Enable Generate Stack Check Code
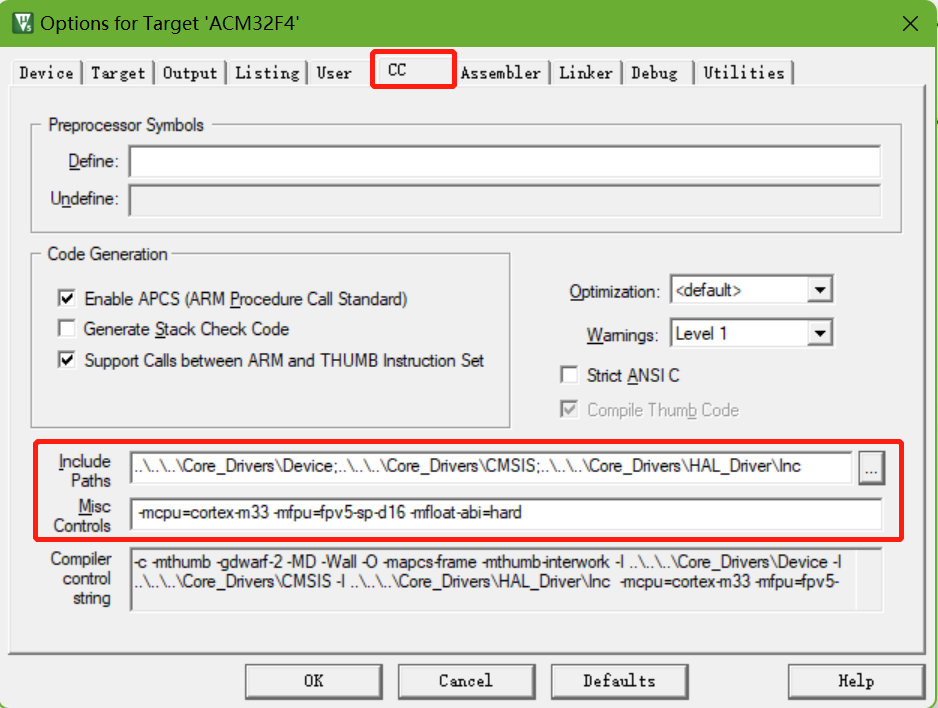 67,329
